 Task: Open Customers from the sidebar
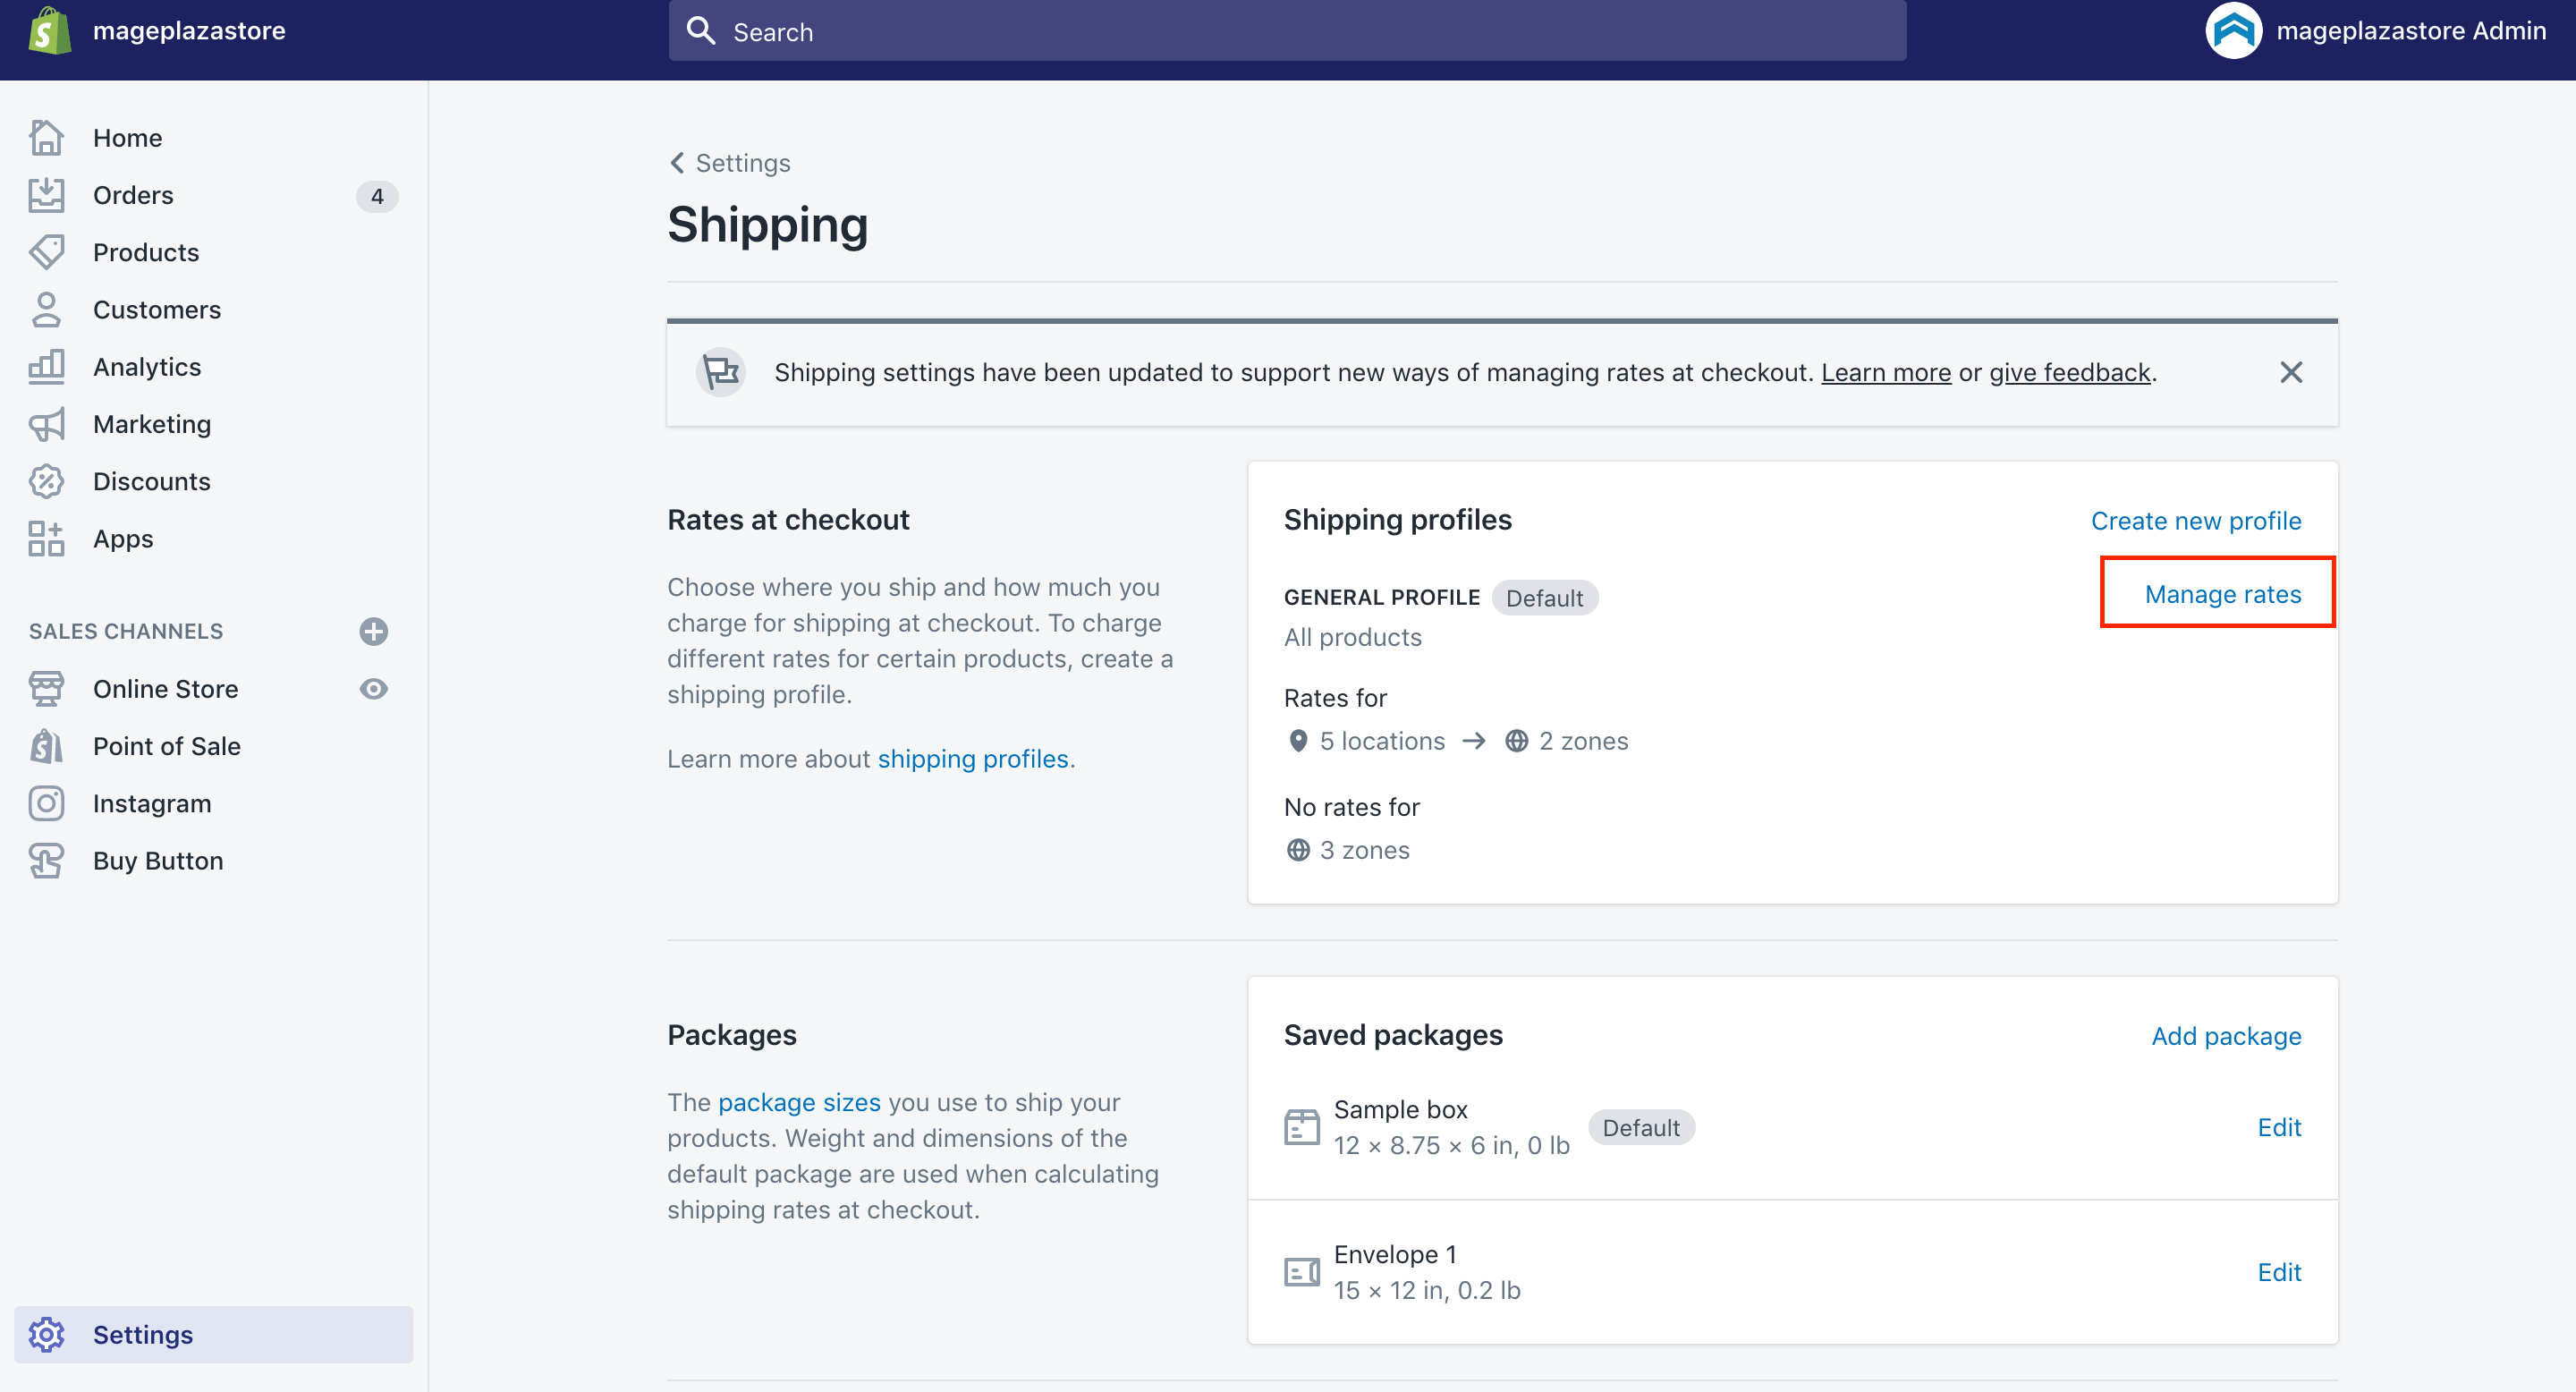[47, 309]
